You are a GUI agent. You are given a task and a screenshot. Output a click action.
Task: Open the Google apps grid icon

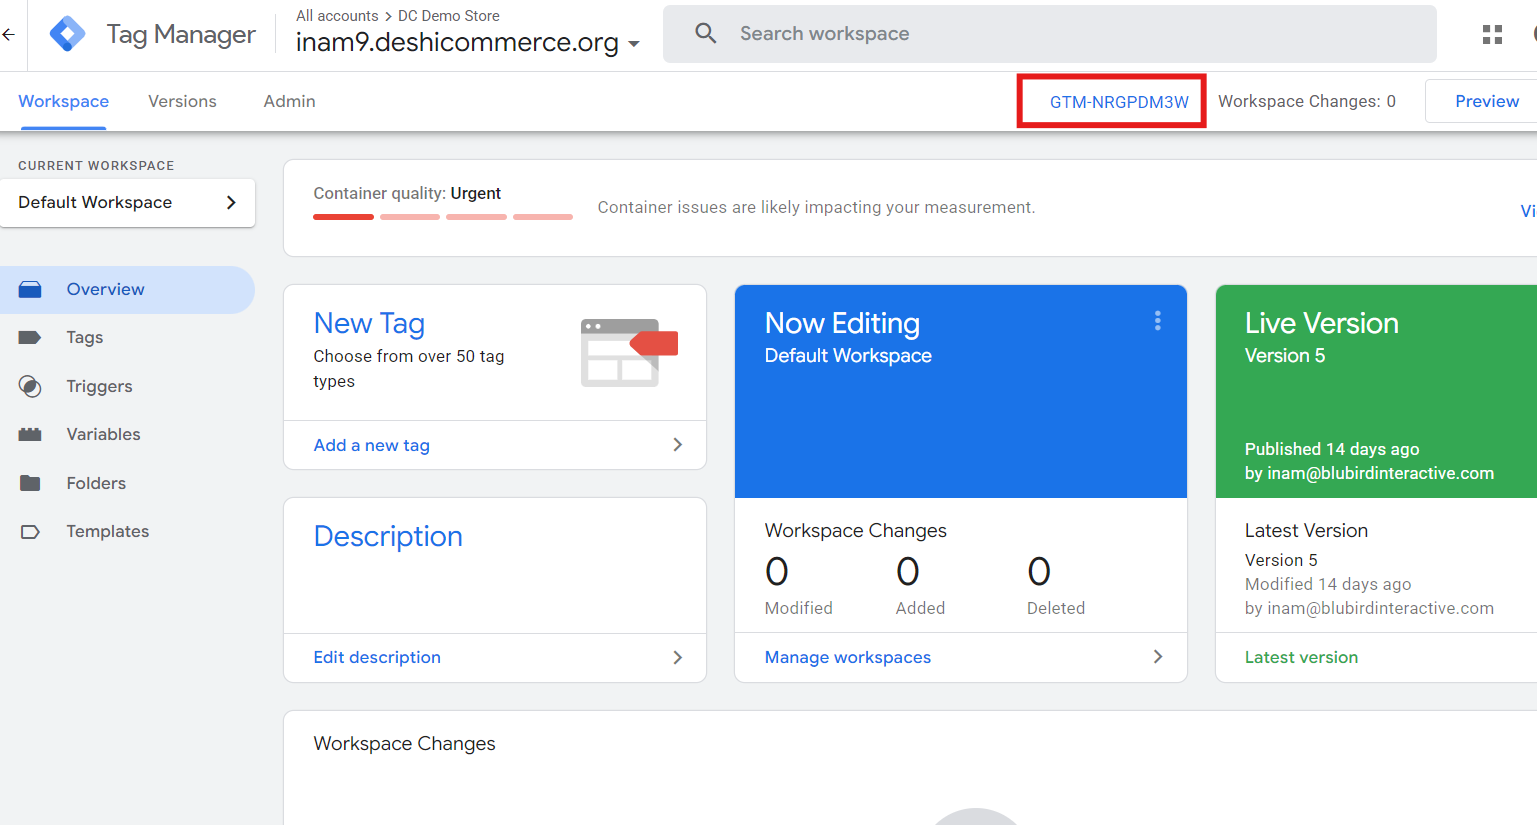tap(1492, 34)
